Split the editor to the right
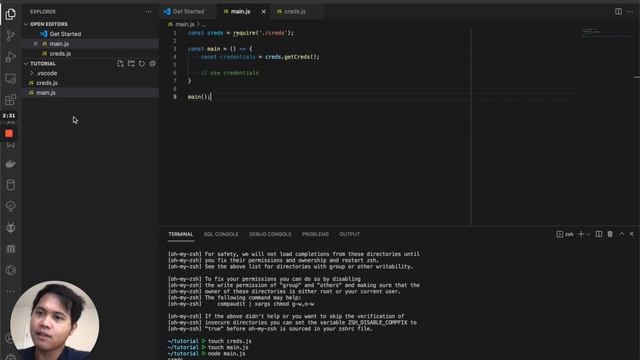640x360 pixels. pyautogui.click(x=618, y=11)
